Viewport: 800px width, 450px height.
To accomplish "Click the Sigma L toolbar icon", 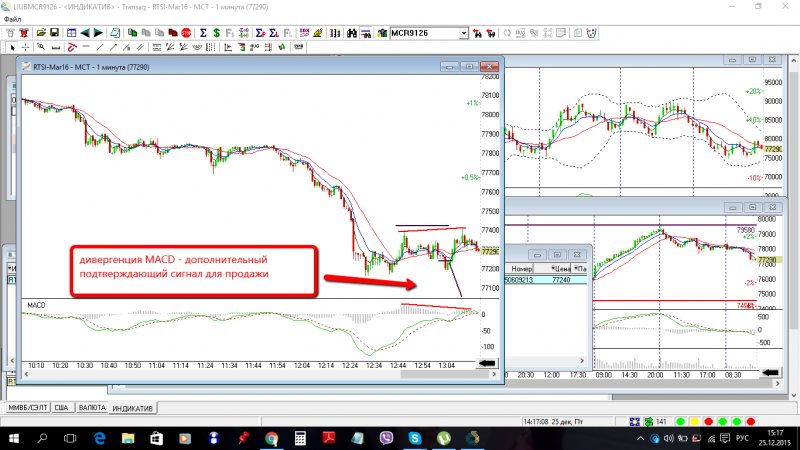I will [274, 33].
